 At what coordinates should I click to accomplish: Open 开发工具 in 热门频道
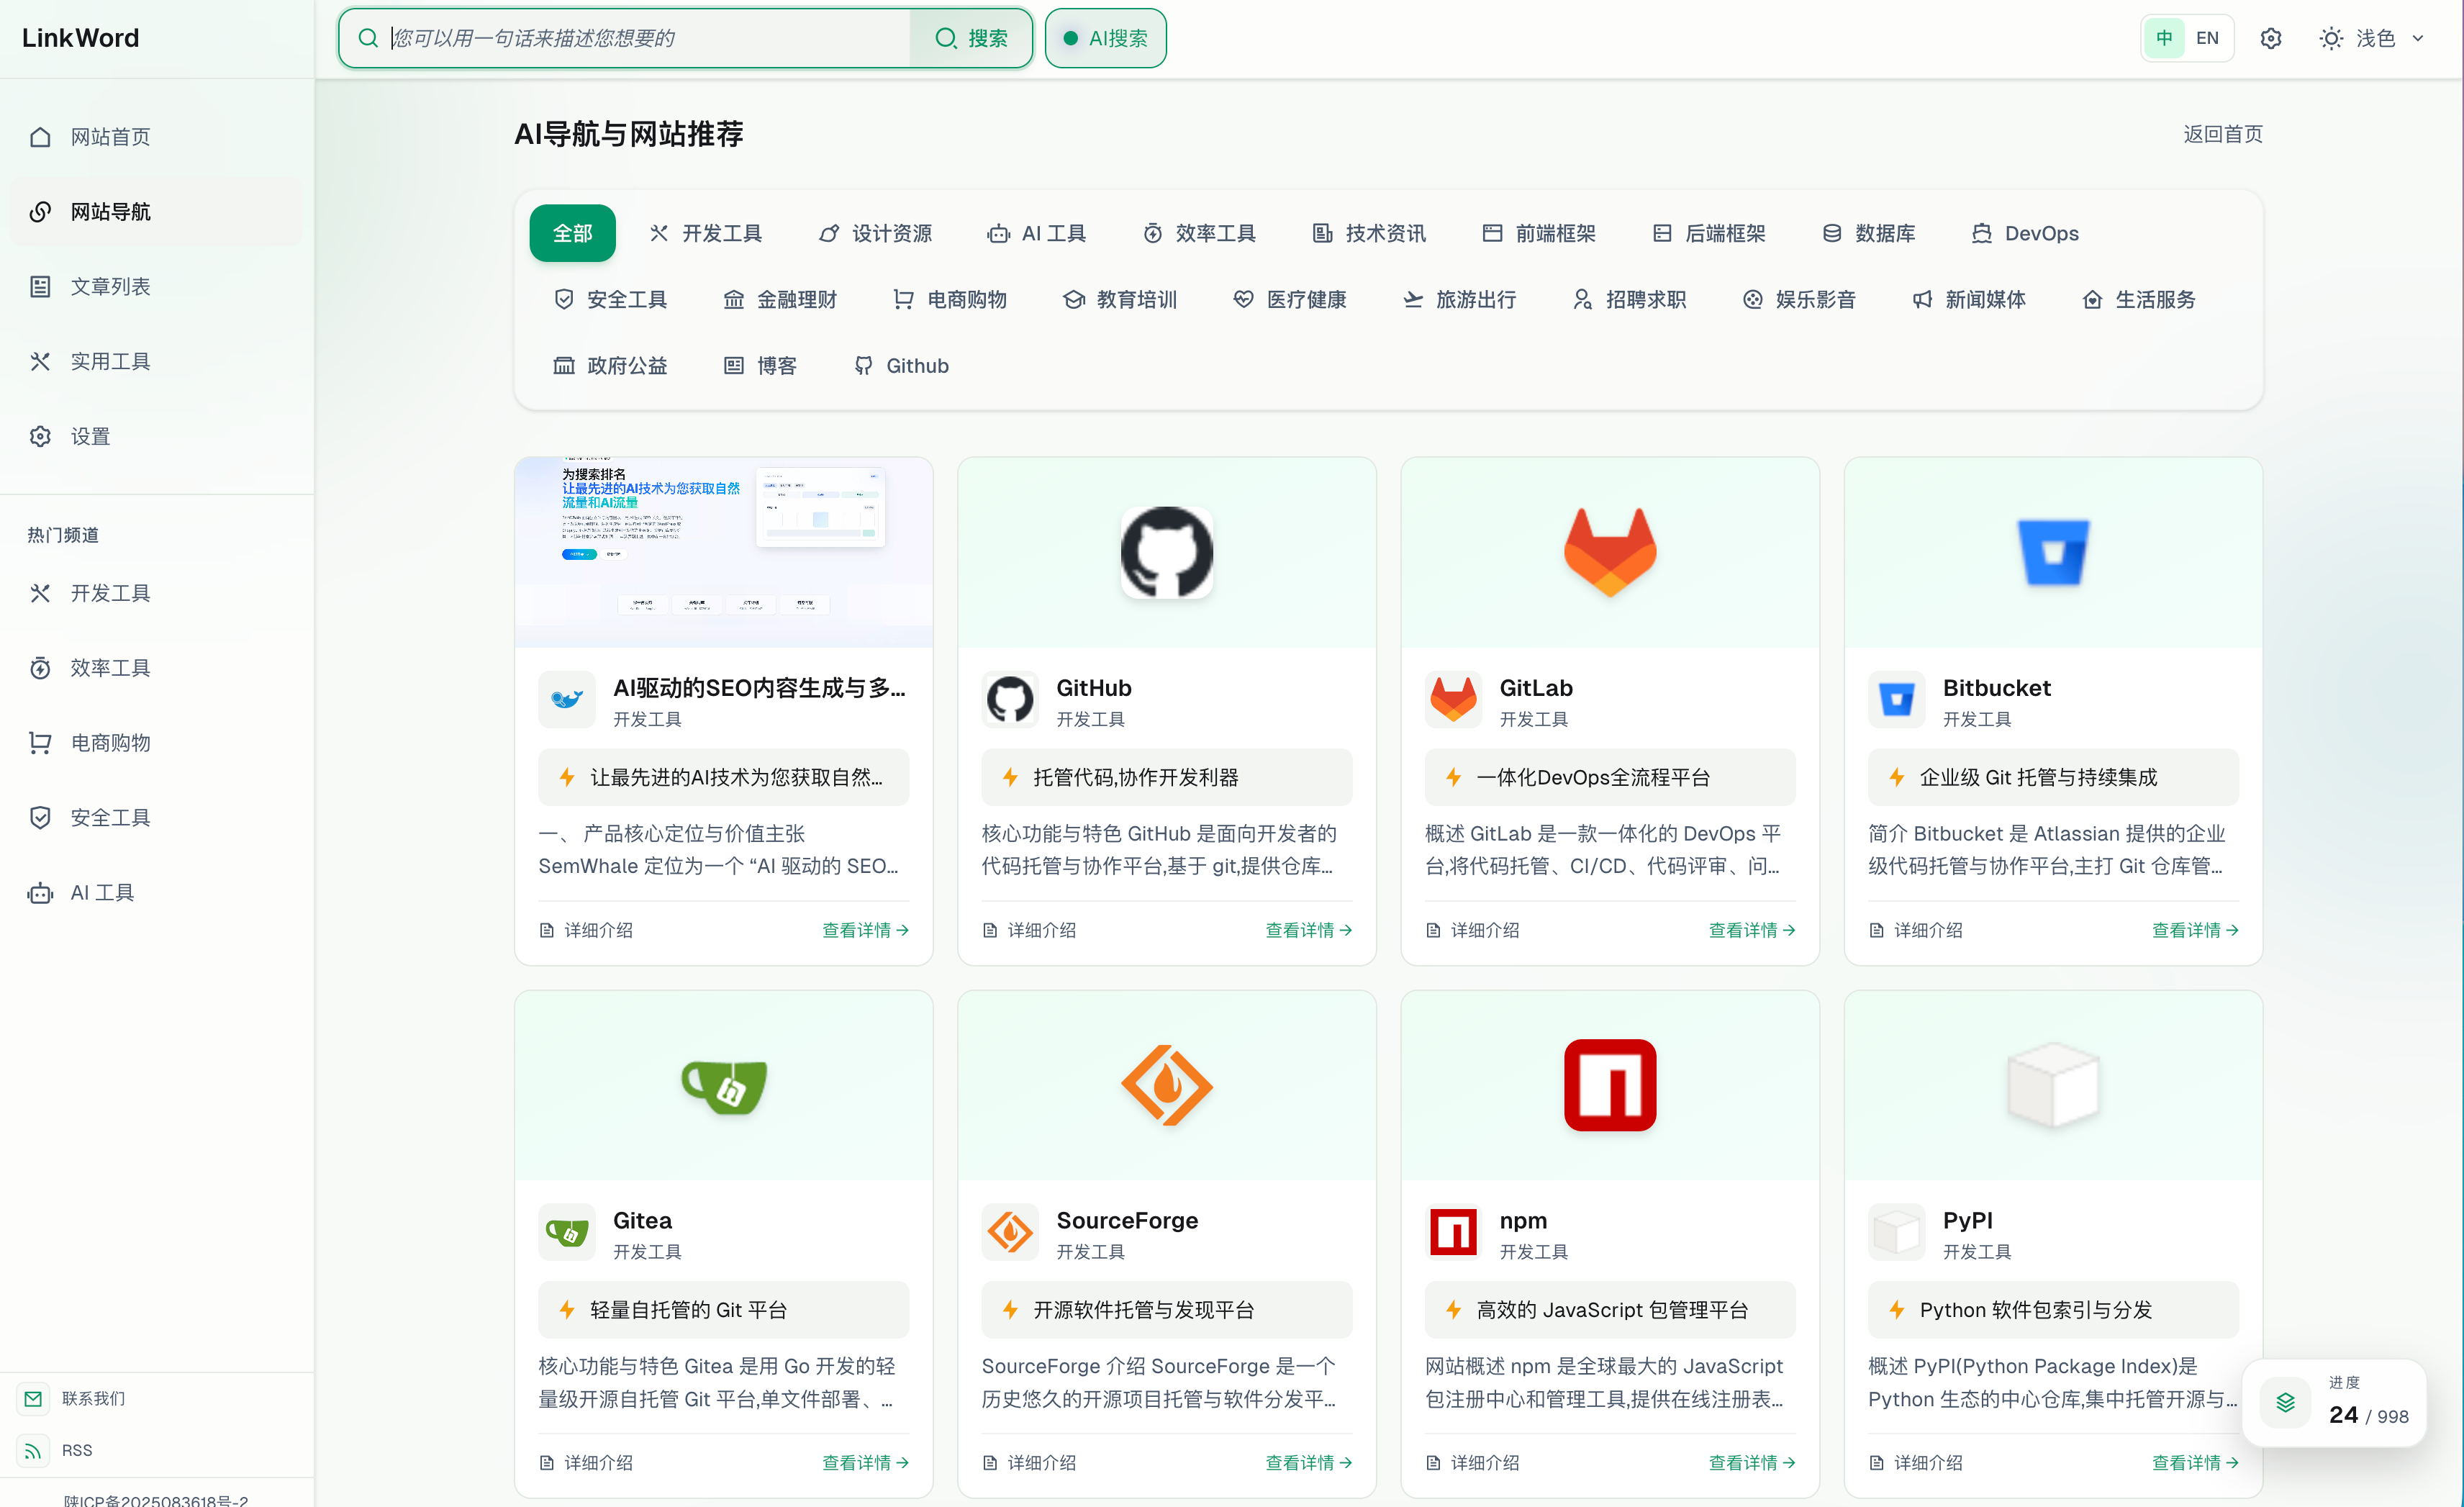(157, 593)
